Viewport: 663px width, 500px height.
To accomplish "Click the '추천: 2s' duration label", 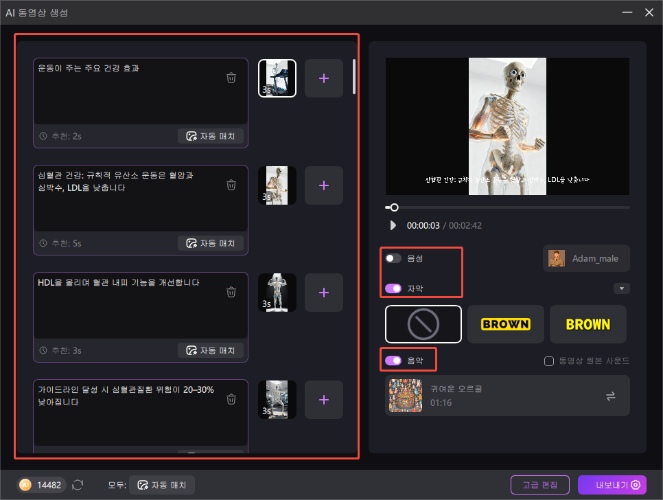I will [x=66, y=136].
